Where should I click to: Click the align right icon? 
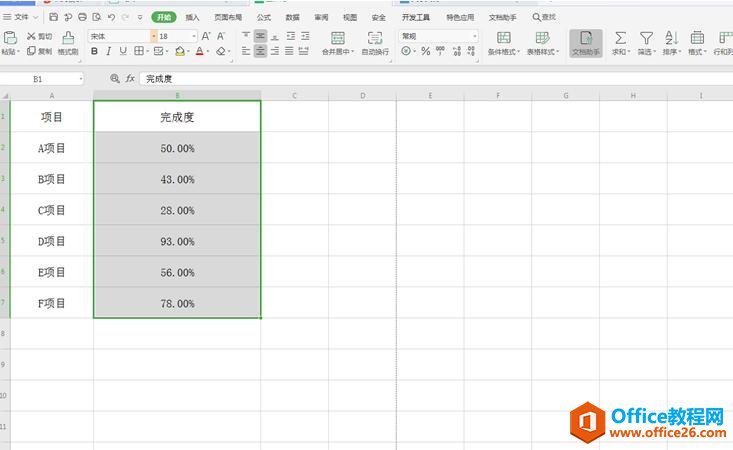[x=275, y=51]
